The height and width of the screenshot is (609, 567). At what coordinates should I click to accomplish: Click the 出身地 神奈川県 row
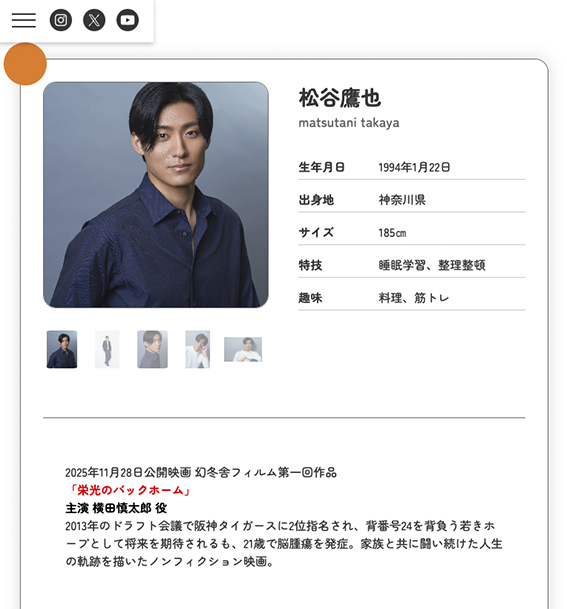click(x=412, y=200)
